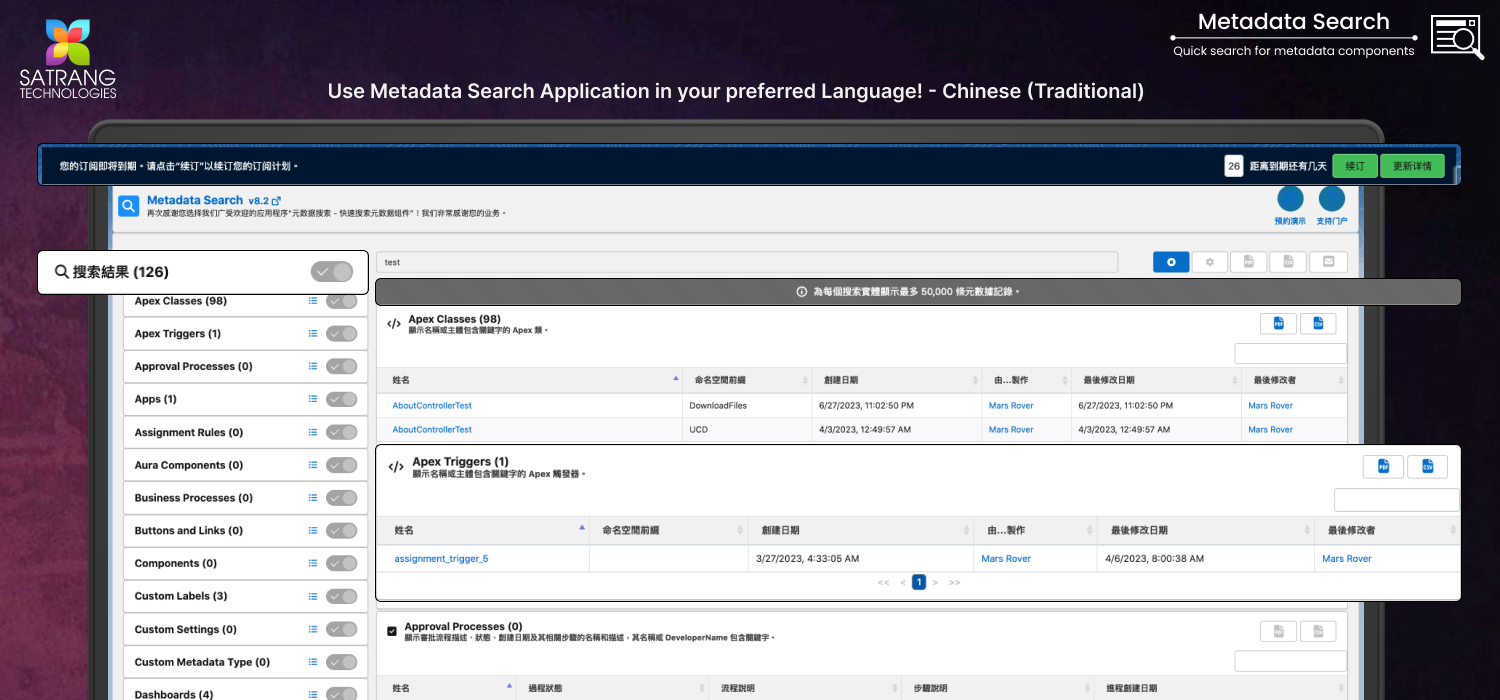Toggle the Apex Triggers (1) switch
This screenshot has width=1500, height=700.
341,334
